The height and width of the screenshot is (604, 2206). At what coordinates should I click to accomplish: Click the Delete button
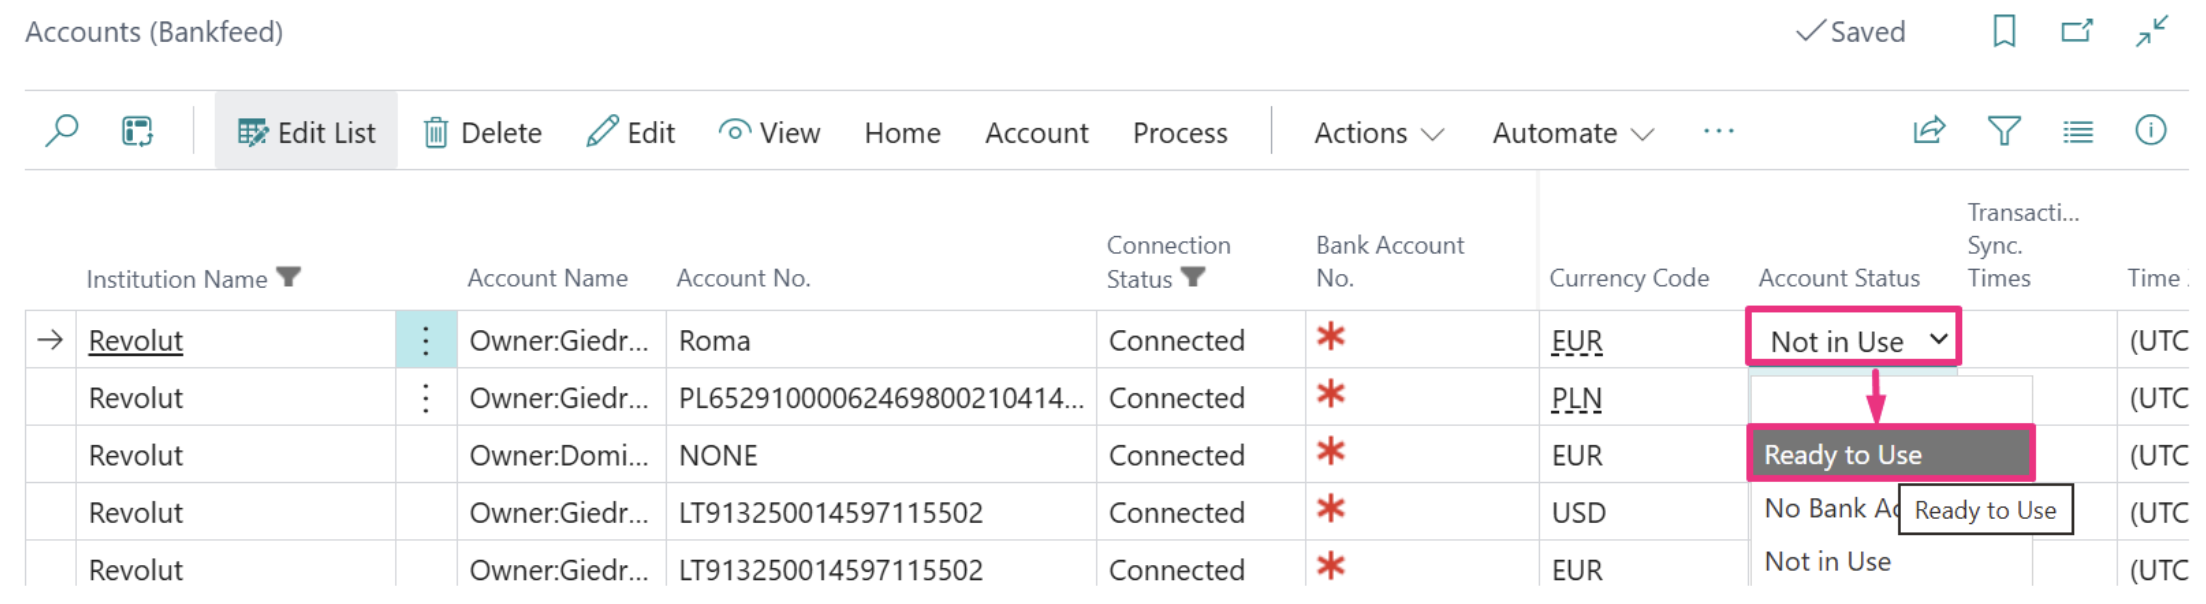482,132
